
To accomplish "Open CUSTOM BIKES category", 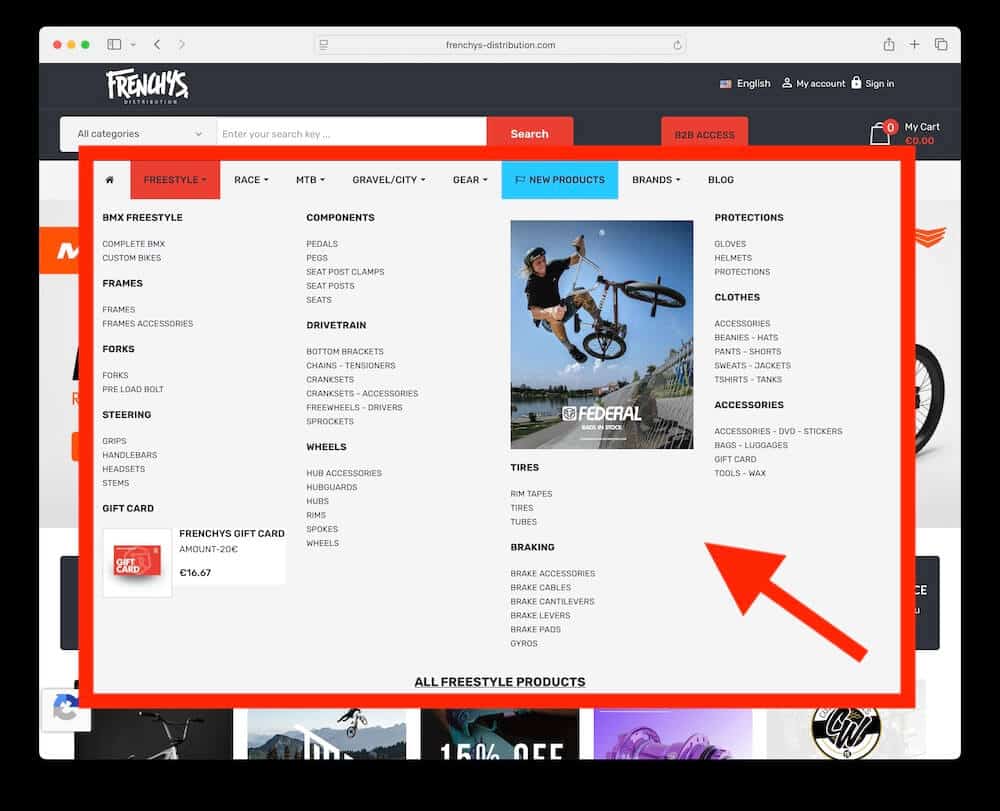I will (131, 258).
